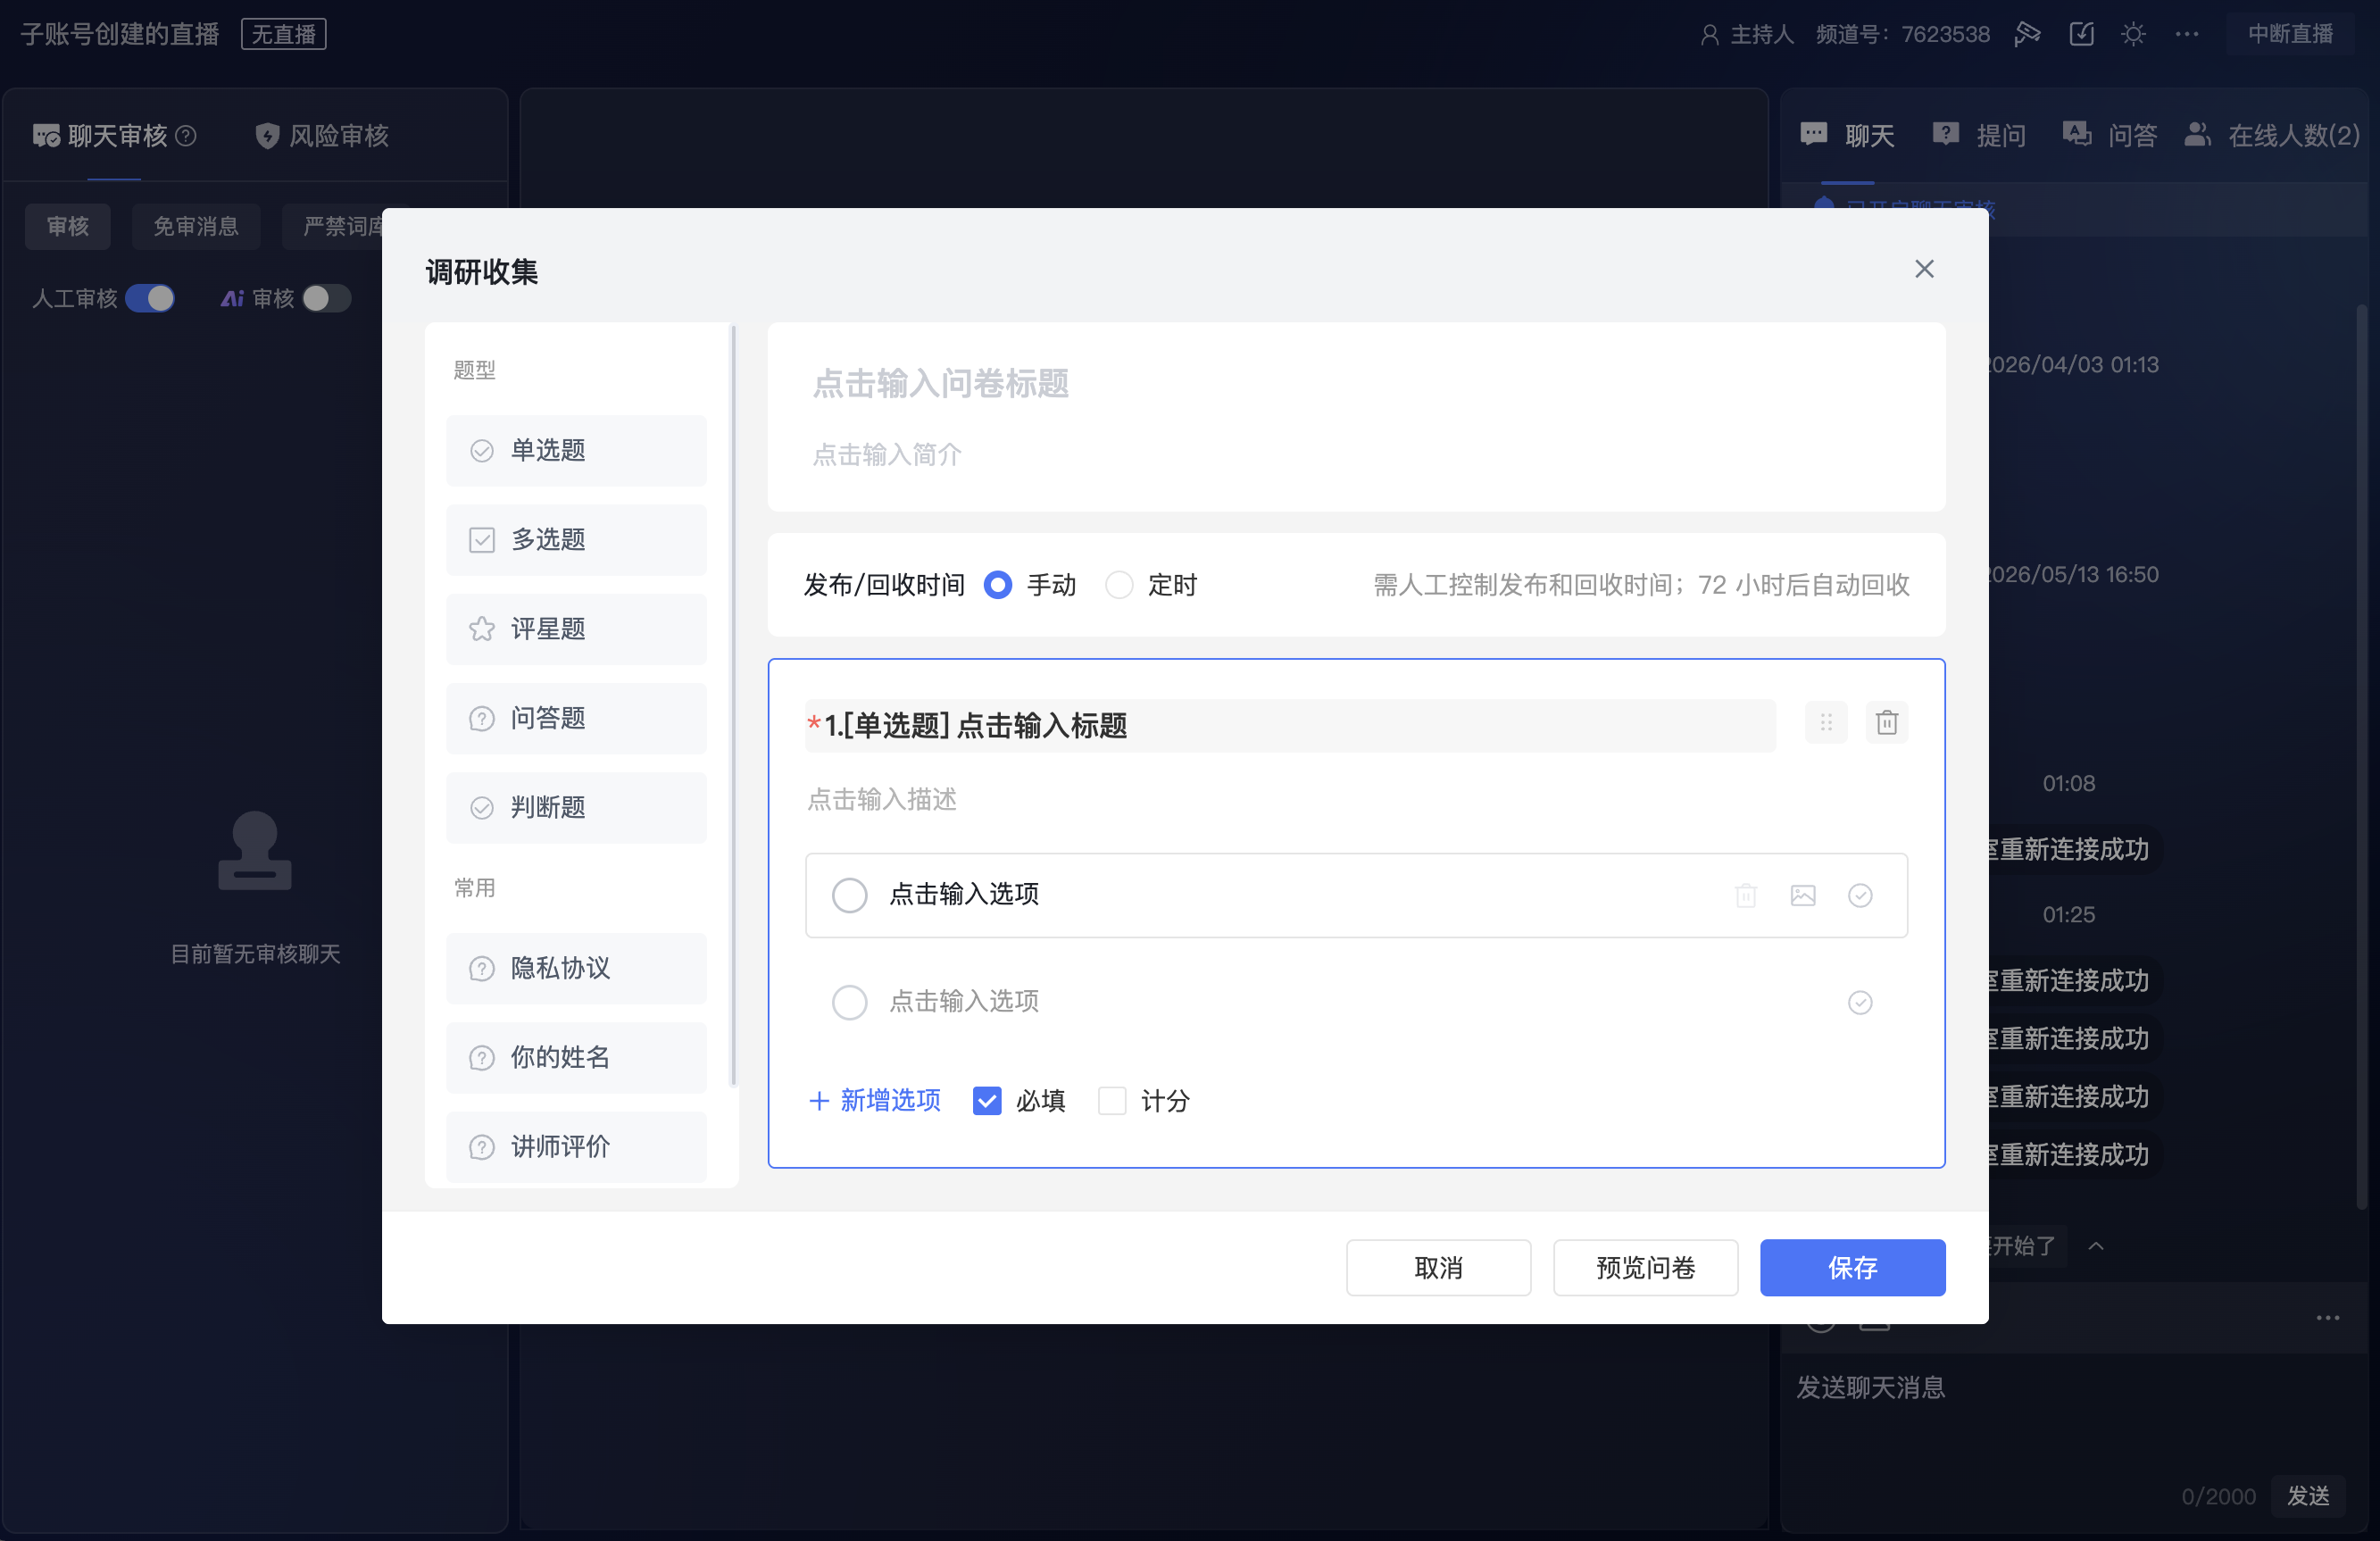Viewport: 2380px width, 1541px height.
Task: Select the 审核 sub-tab
Action: 68,226
